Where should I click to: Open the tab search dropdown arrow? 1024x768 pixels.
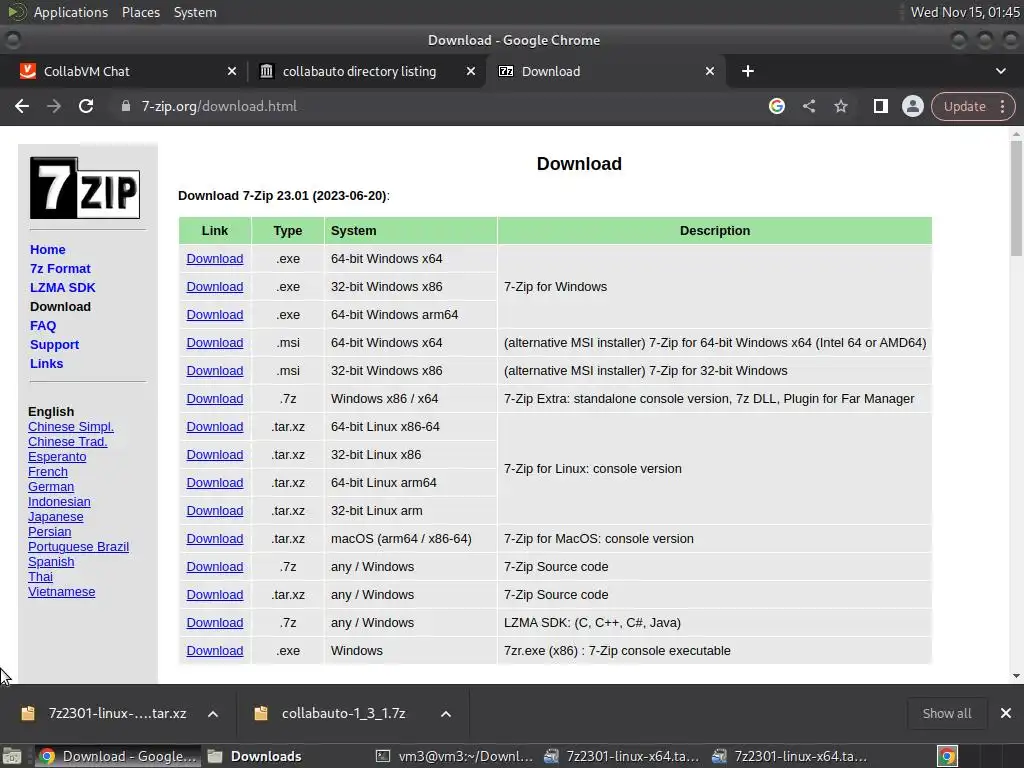(1000, 71)
